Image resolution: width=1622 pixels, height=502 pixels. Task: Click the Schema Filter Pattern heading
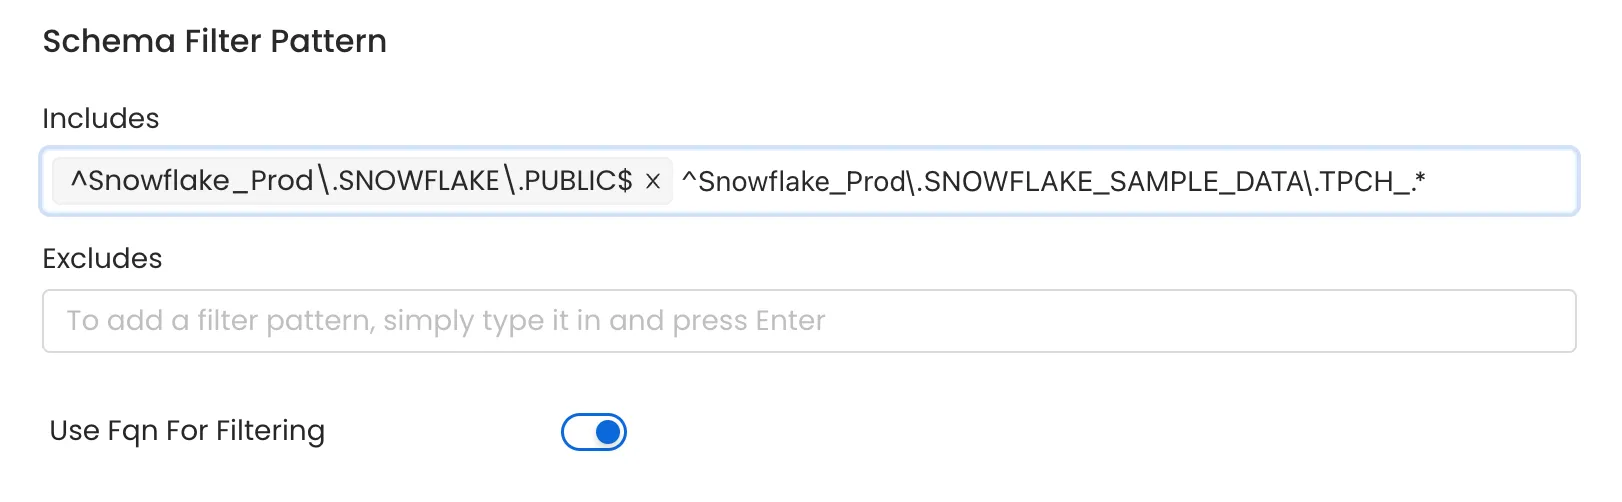pyautogui.click(x=214, y=41)
